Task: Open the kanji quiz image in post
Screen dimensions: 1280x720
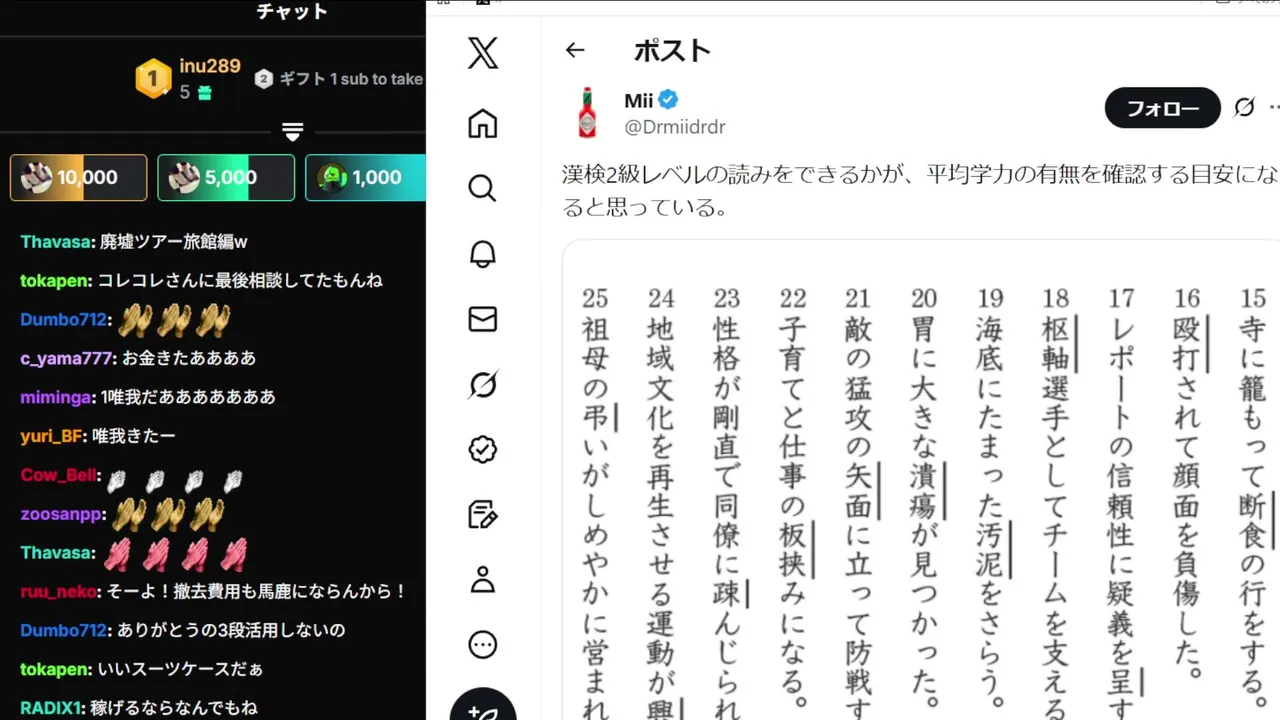Action: [x=921, y=480]
